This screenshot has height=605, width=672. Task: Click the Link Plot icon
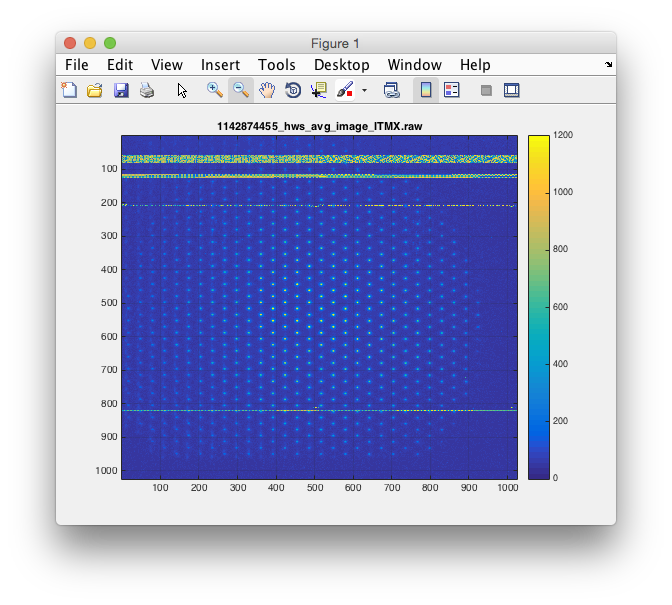point(391,90)
